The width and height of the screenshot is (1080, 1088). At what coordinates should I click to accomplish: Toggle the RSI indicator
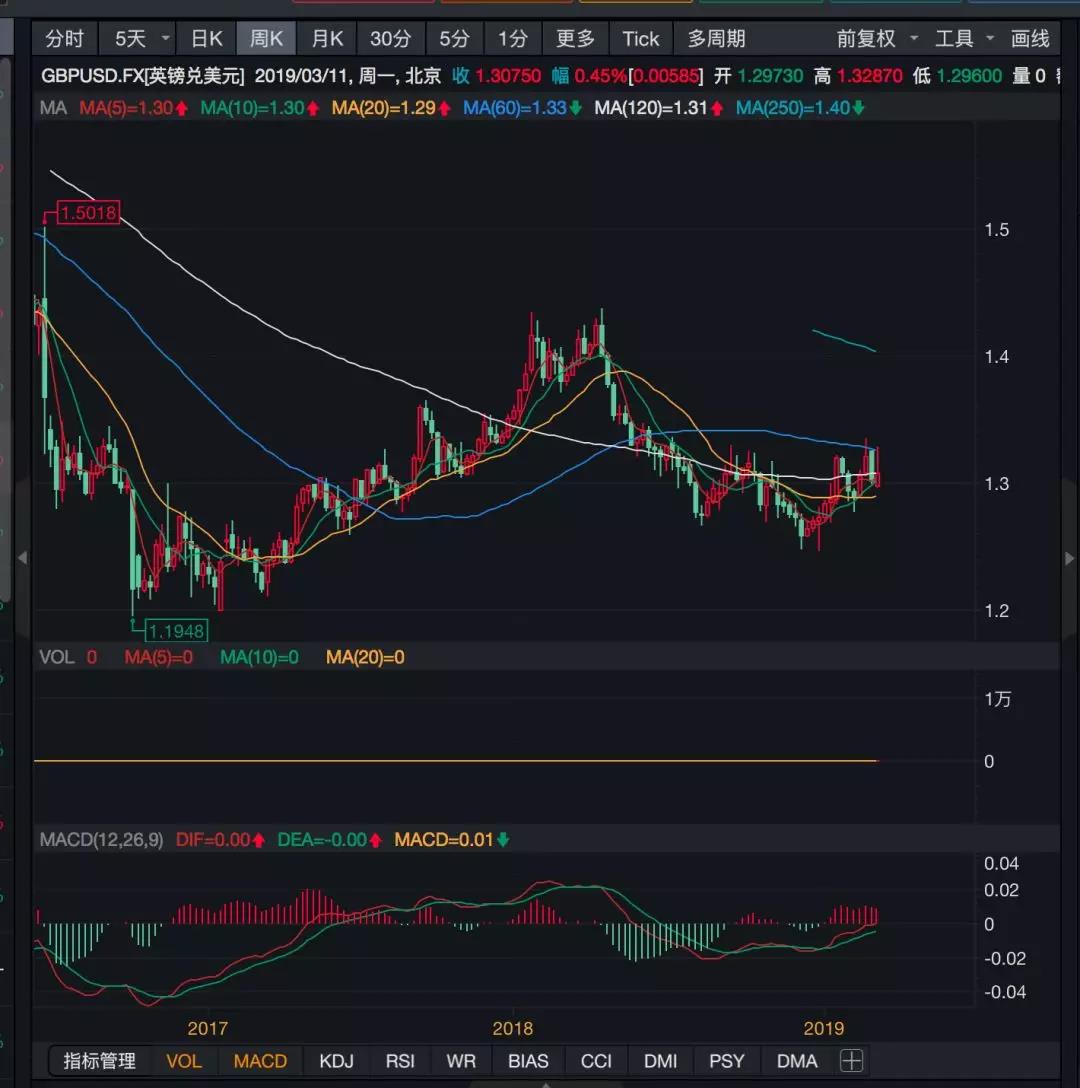pyautogui.click(x=400, y=1061)
